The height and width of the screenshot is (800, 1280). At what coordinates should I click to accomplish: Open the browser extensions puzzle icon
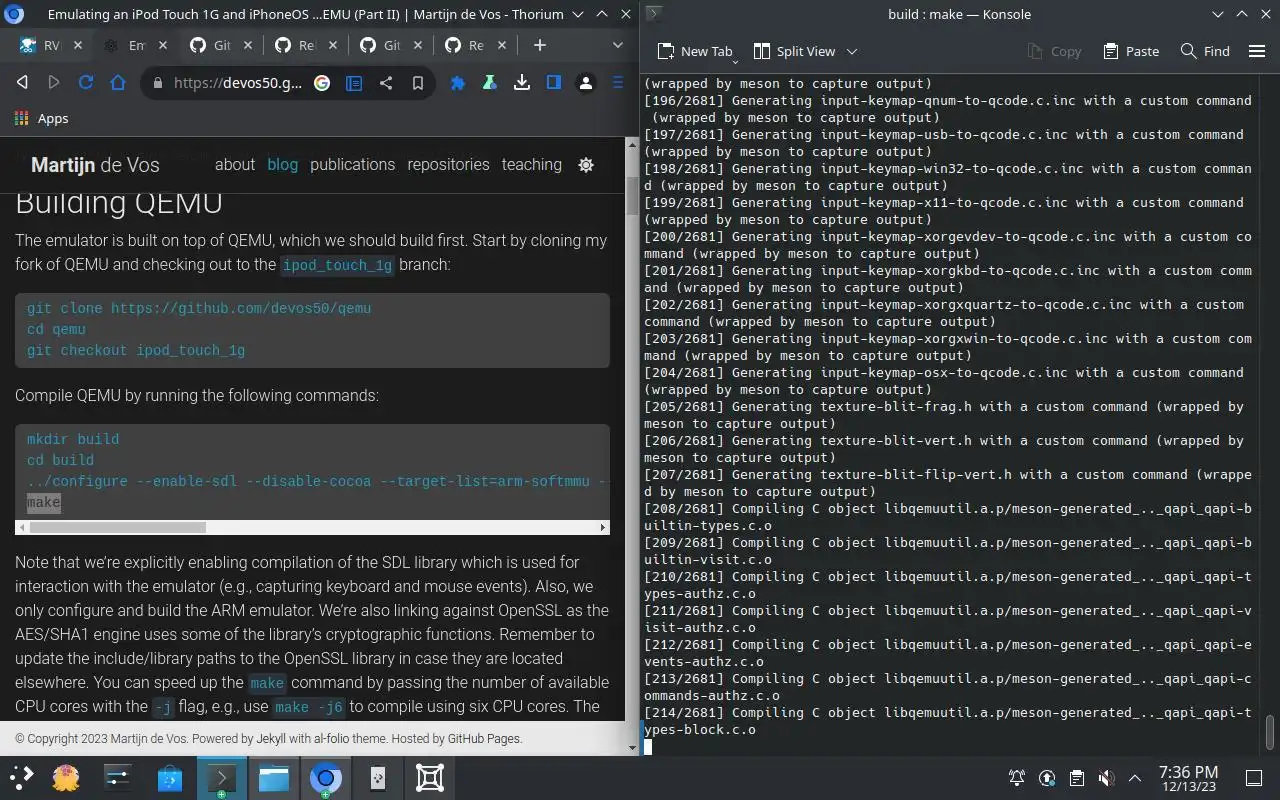pos(458,83)
